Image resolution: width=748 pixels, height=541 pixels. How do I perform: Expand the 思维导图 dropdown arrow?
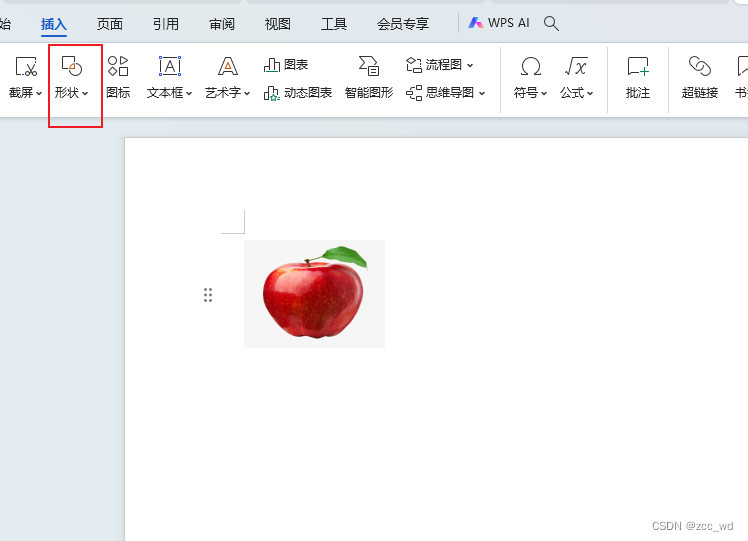pyautogui.click(x=482, y=94)
